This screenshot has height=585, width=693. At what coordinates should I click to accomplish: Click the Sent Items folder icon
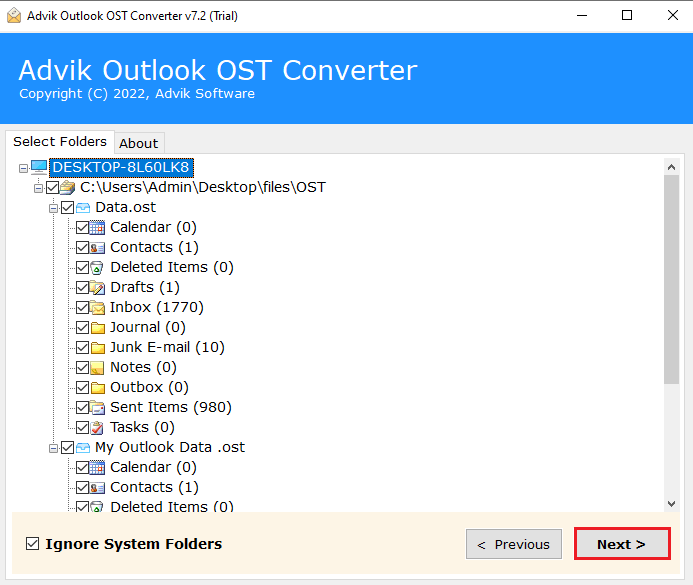click(x=97, y=407)
